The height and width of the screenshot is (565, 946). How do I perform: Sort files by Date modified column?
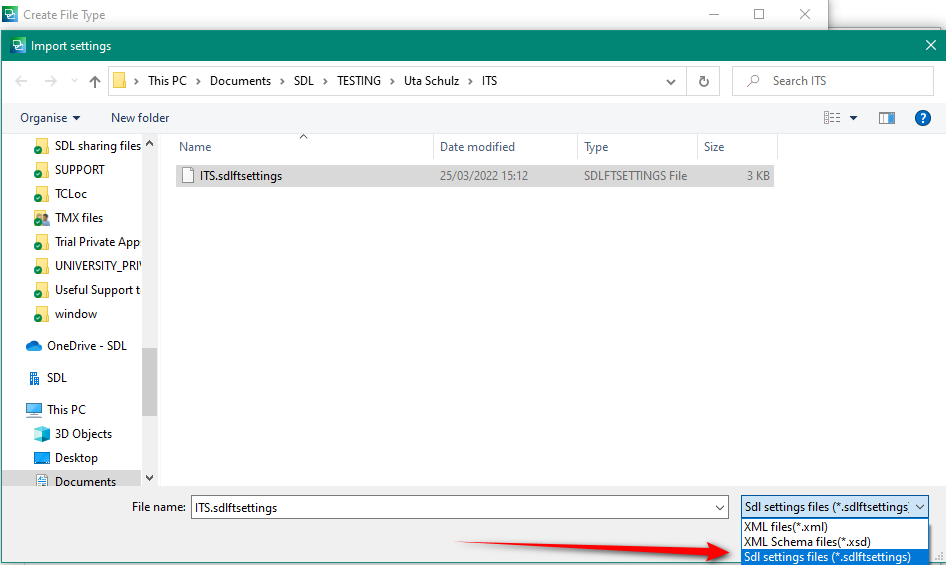pos(506,147)
